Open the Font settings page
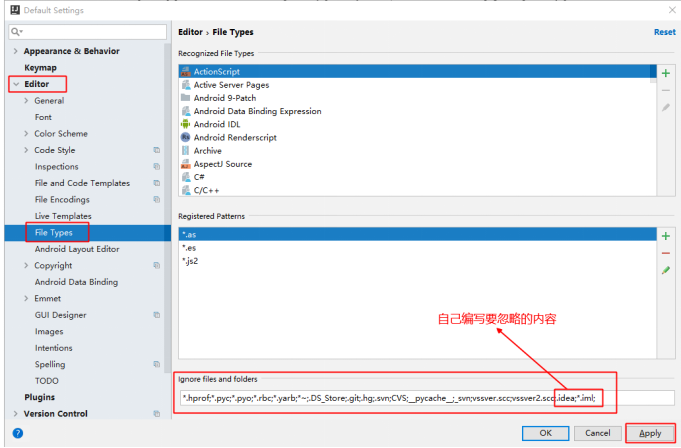 tap(43, 117)
